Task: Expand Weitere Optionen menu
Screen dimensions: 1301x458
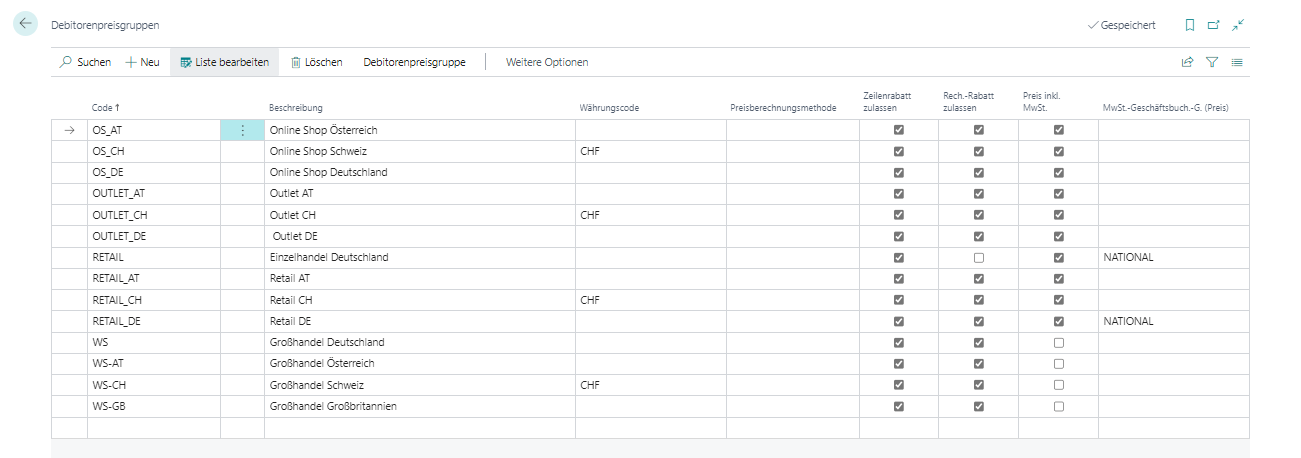Action: pos(547,62)
